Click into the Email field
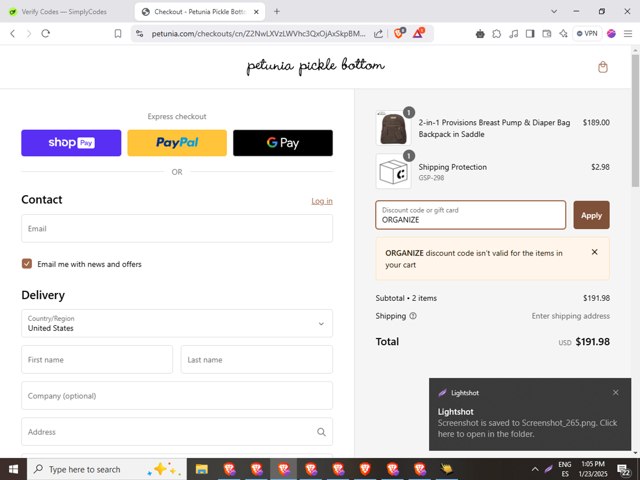Screen dimensions: 640x480 coord(177,229)
